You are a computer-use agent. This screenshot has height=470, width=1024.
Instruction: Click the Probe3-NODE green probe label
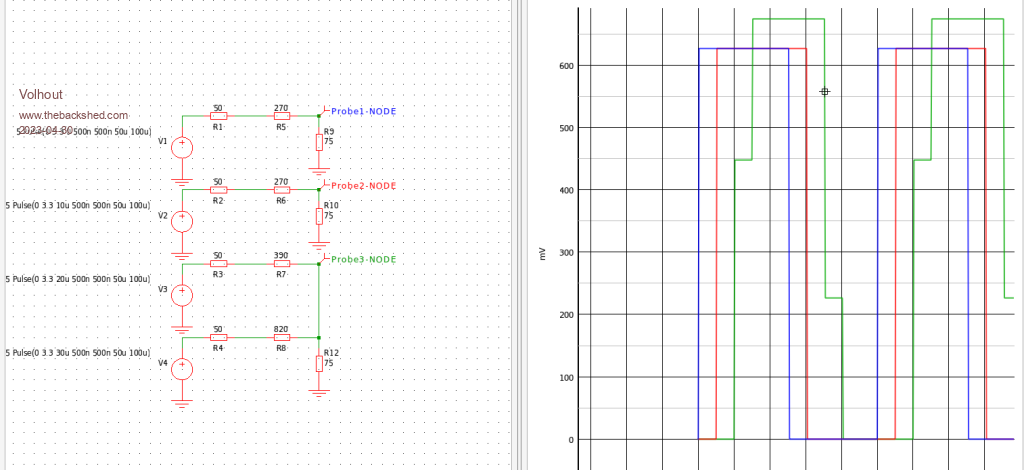[363, 259]
